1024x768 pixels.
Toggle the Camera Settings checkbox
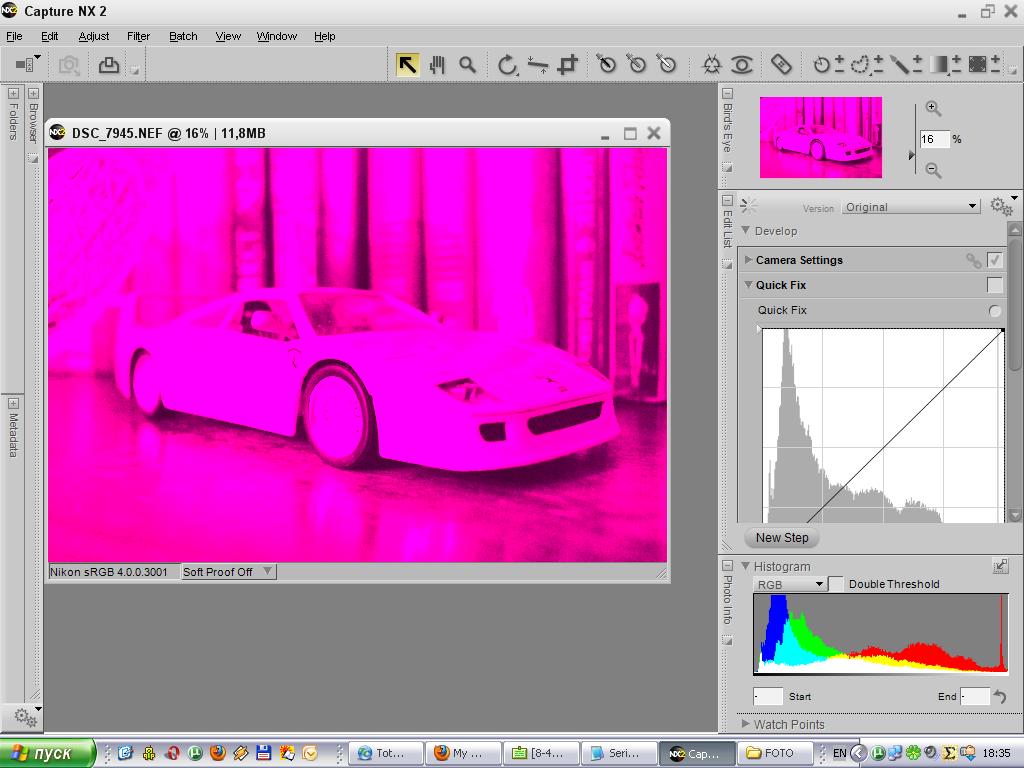click(x=994, y=260)
